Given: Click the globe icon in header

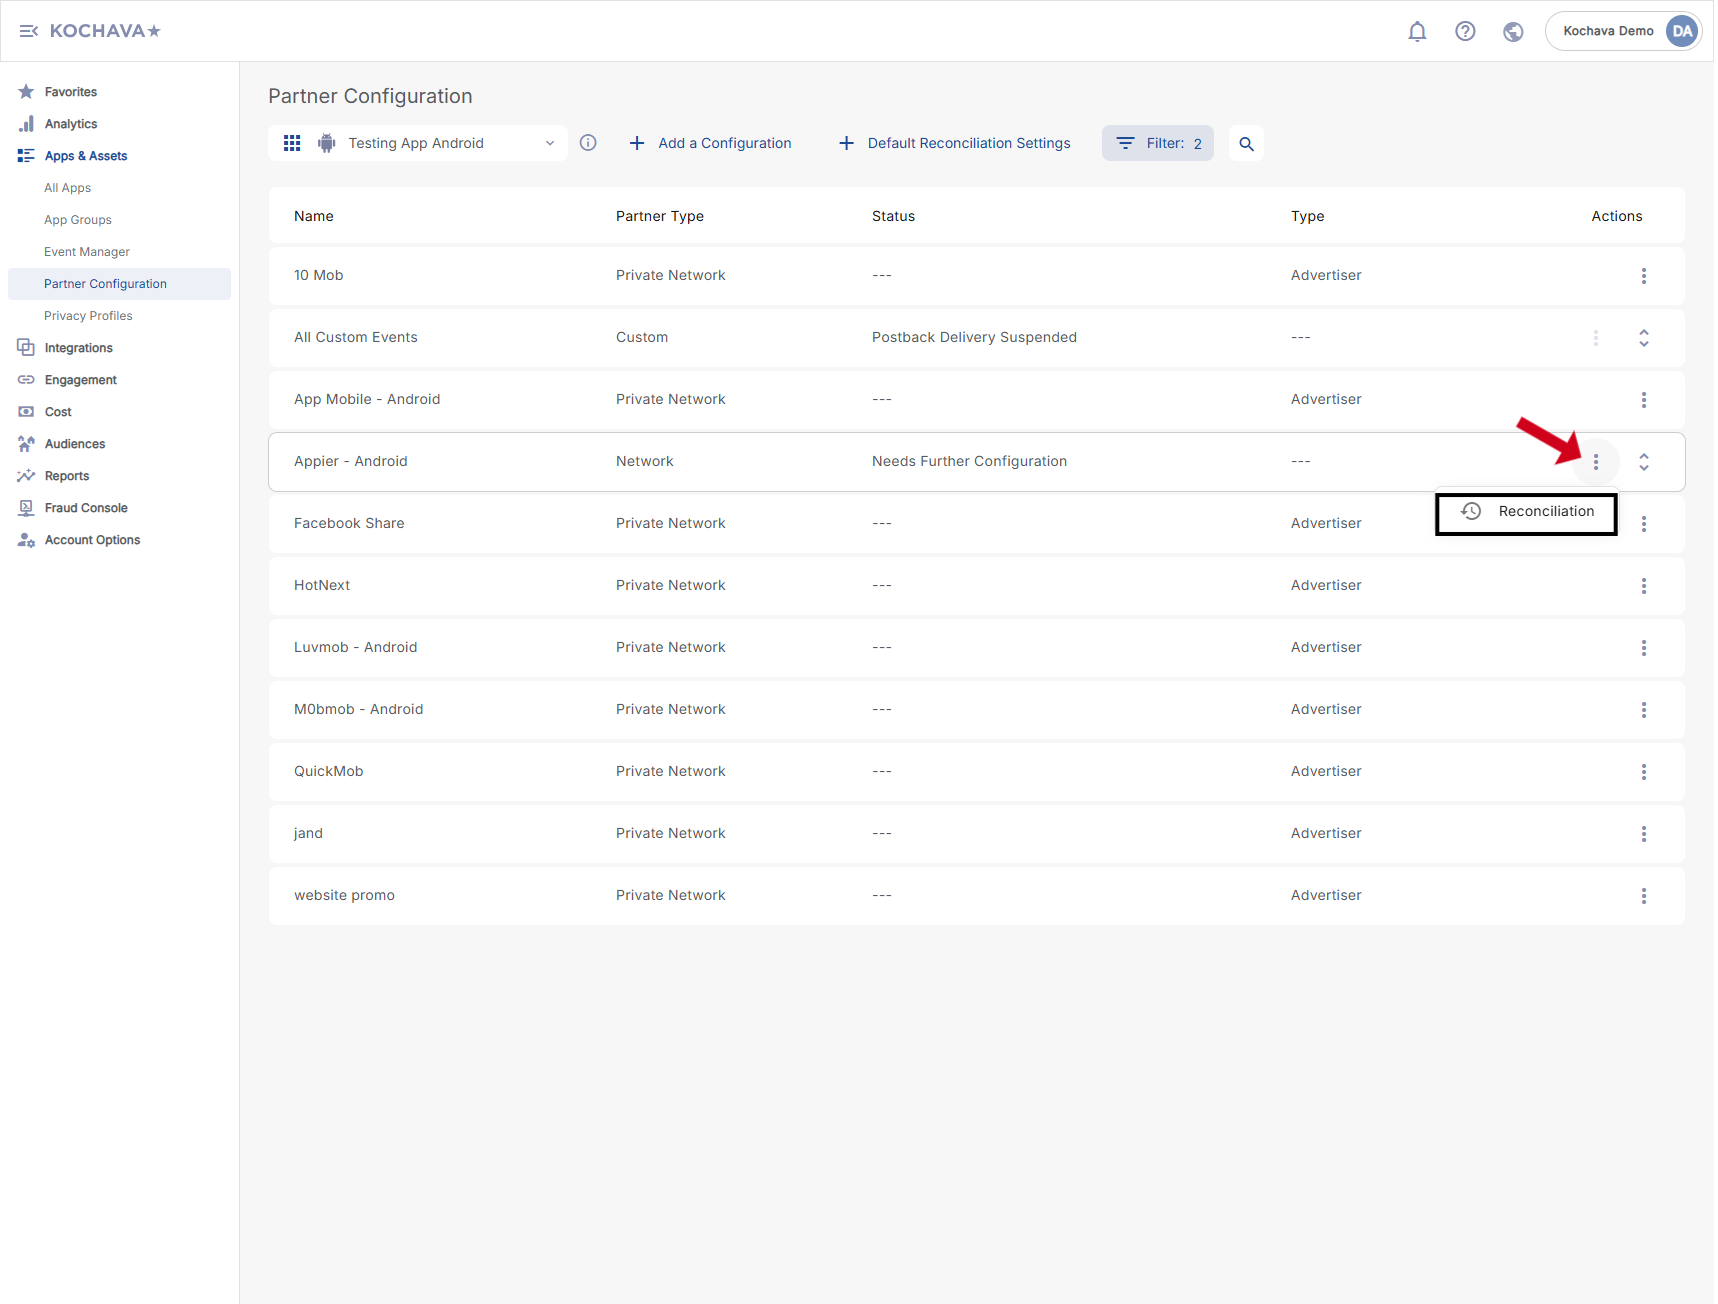Looking at the screenshot, I should click(x=1512, y=31).
